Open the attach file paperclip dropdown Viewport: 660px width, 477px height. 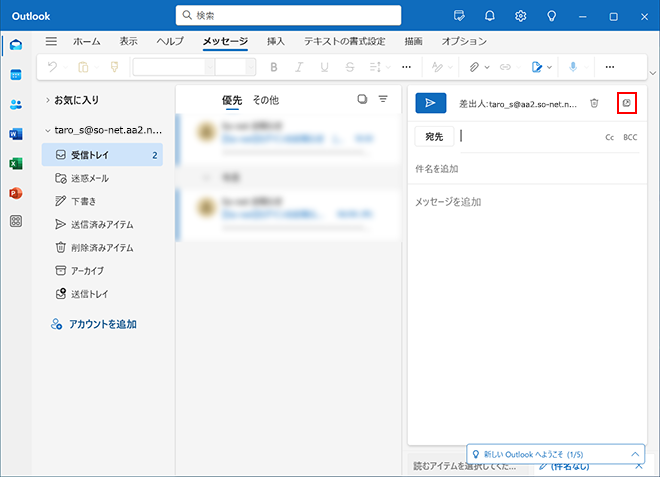point(480,67)
